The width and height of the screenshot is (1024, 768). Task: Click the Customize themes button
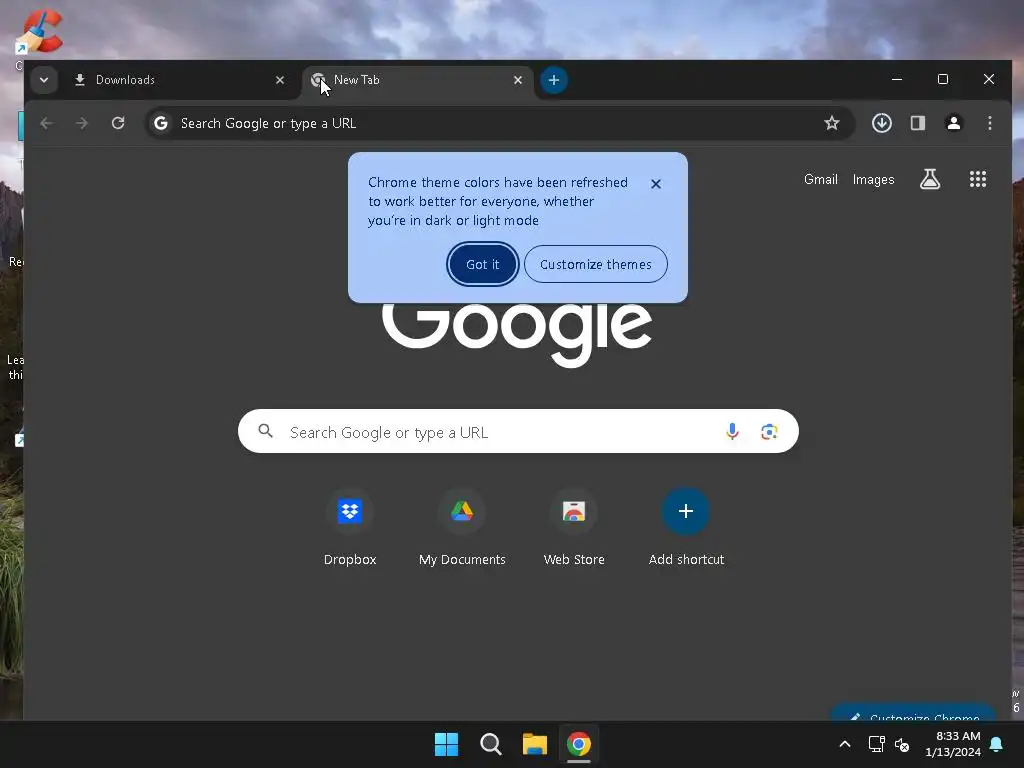596,264
